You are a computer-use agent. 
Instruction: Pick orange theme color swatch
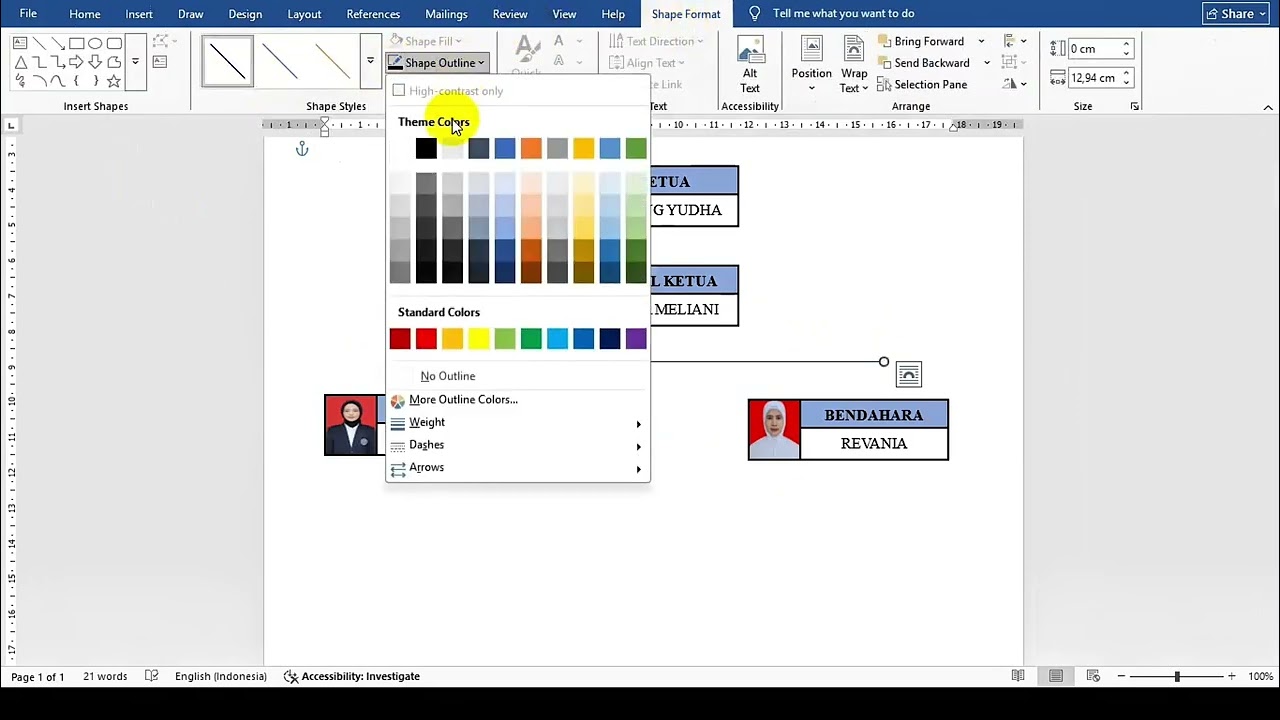click(x=531, y=149)
